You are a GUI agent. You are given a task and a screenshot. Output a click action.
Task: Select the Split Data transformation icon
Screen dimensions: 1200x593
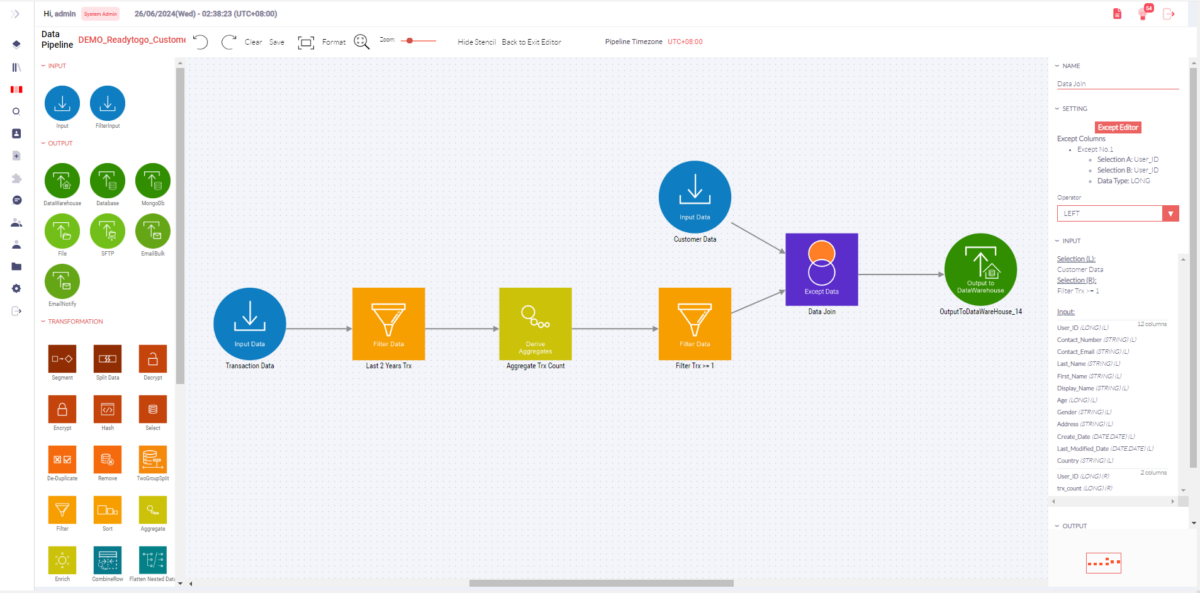(x=107, y=357)
